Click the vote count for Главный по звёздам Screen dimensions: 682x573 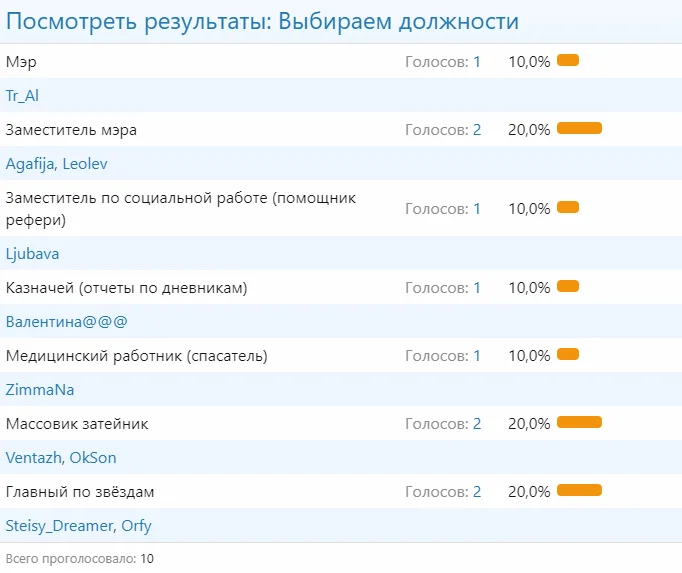[476, 492]
